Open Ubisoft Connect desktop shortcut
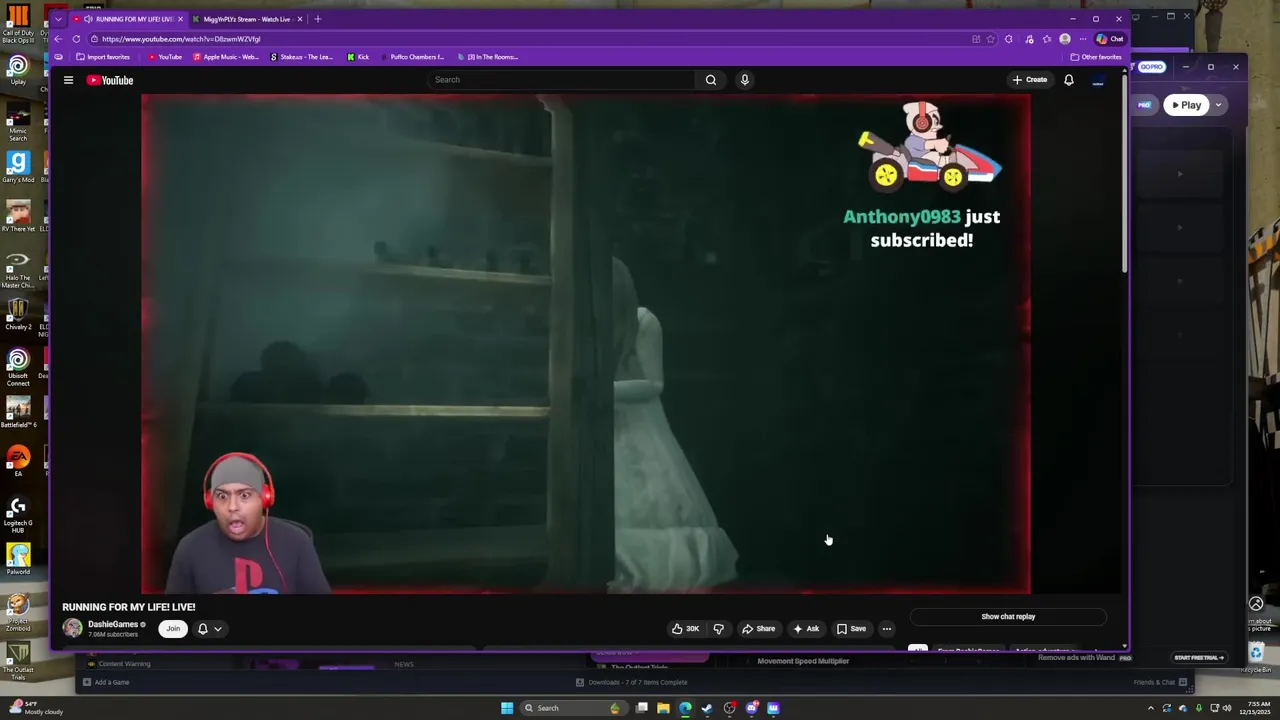The image size is (1280, 720). coord(18,367)
